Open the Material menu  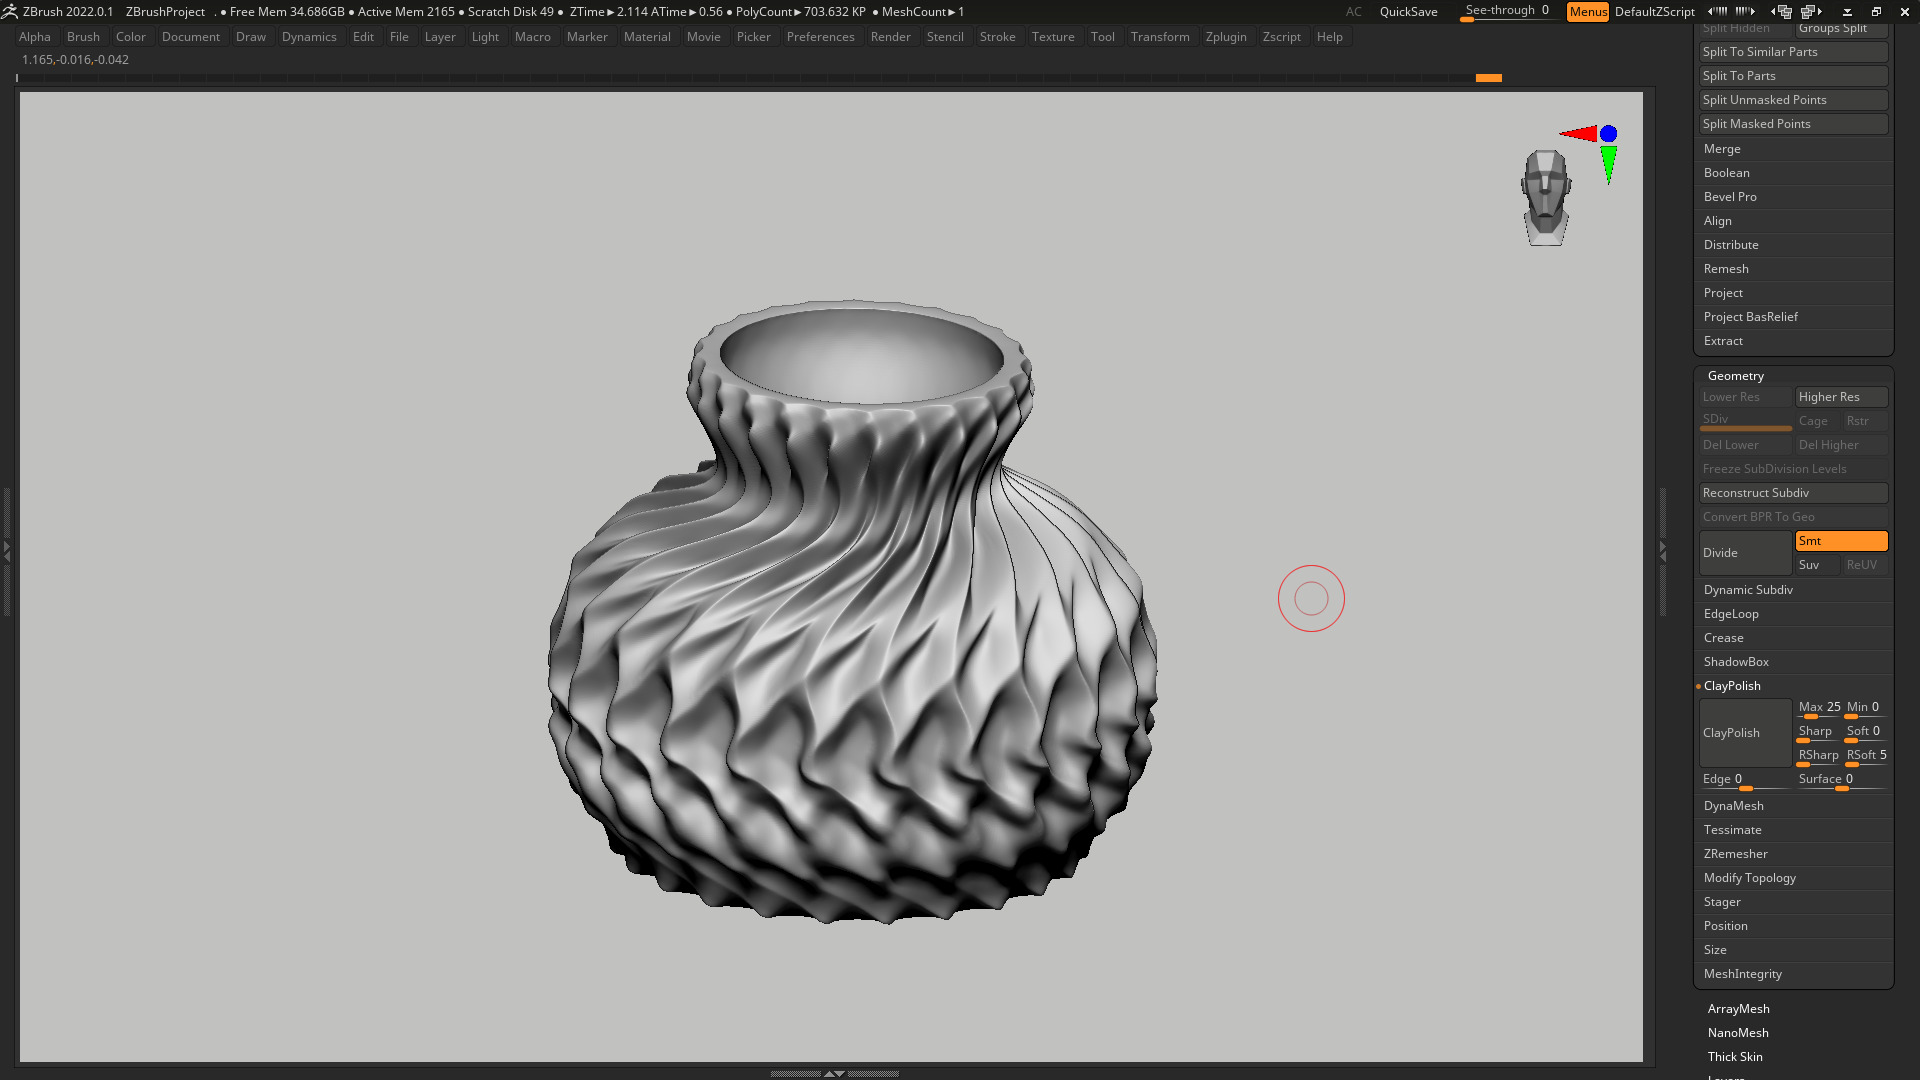click(x=647, y=37)
